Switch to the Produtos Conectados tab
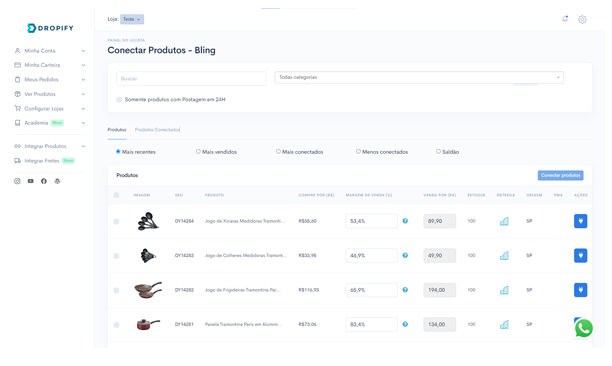Screen dimensions: 612x366 tap(157, 130)
